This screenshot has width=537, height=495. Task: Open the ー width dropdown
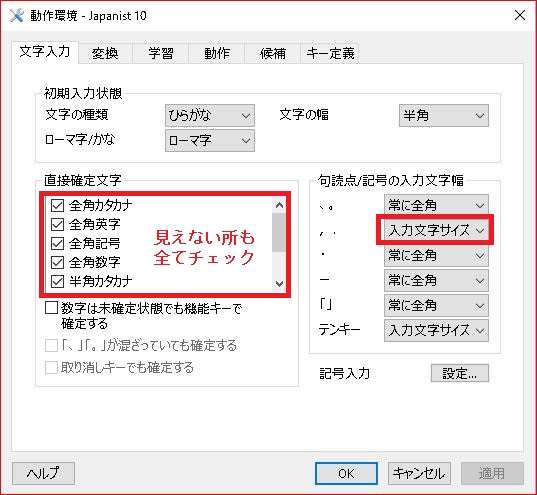coord(436,281)
